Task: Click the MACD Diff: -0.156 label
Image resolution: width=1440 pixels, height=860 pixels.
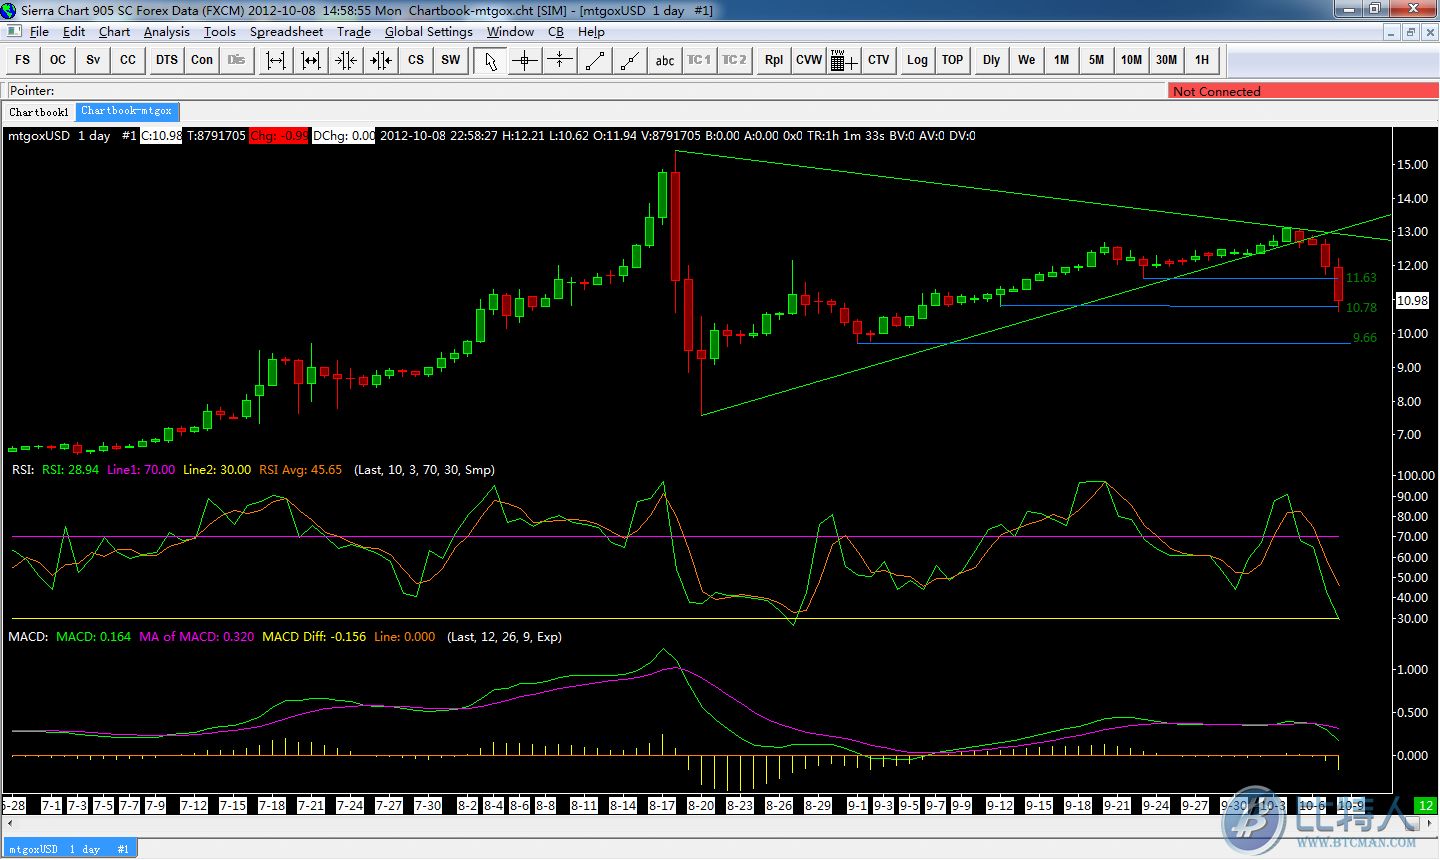Action: 314,636
